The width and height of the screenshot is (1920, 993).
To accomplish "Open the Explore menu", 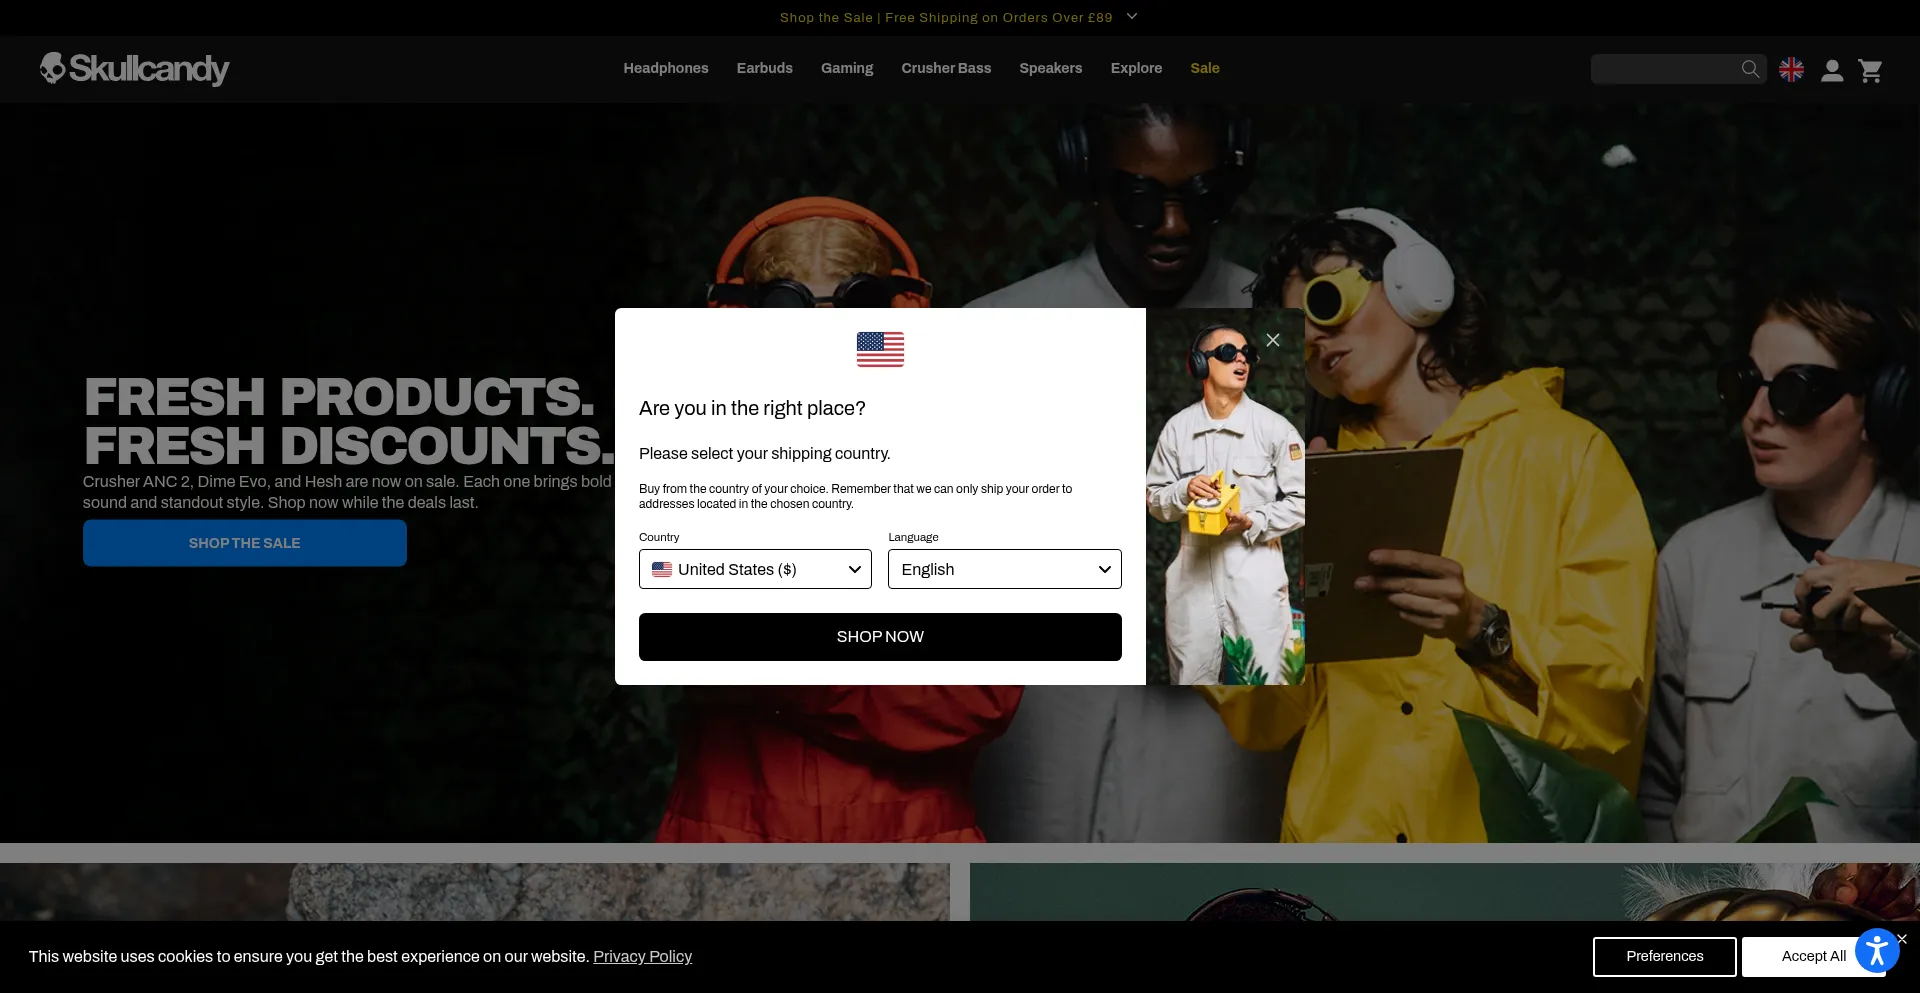I will (1136, 68).
